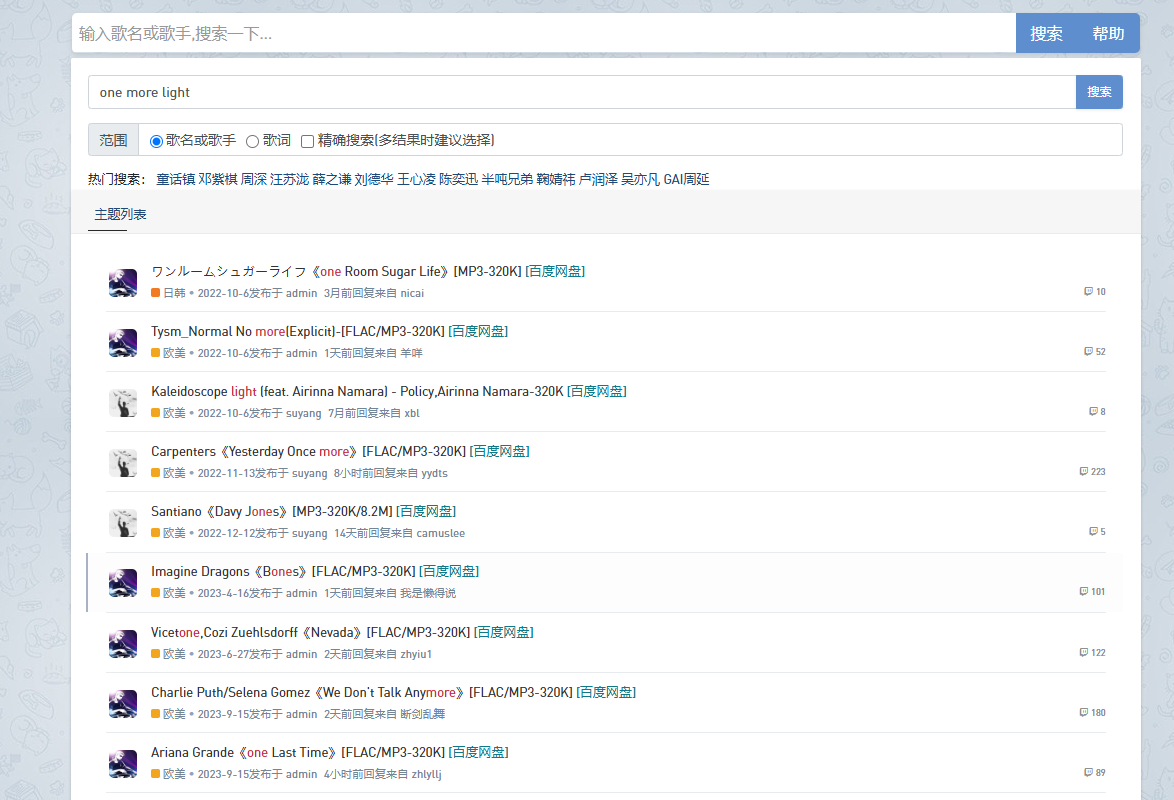Click avatar beside One Room Sugar Life post

coord(123,282)
